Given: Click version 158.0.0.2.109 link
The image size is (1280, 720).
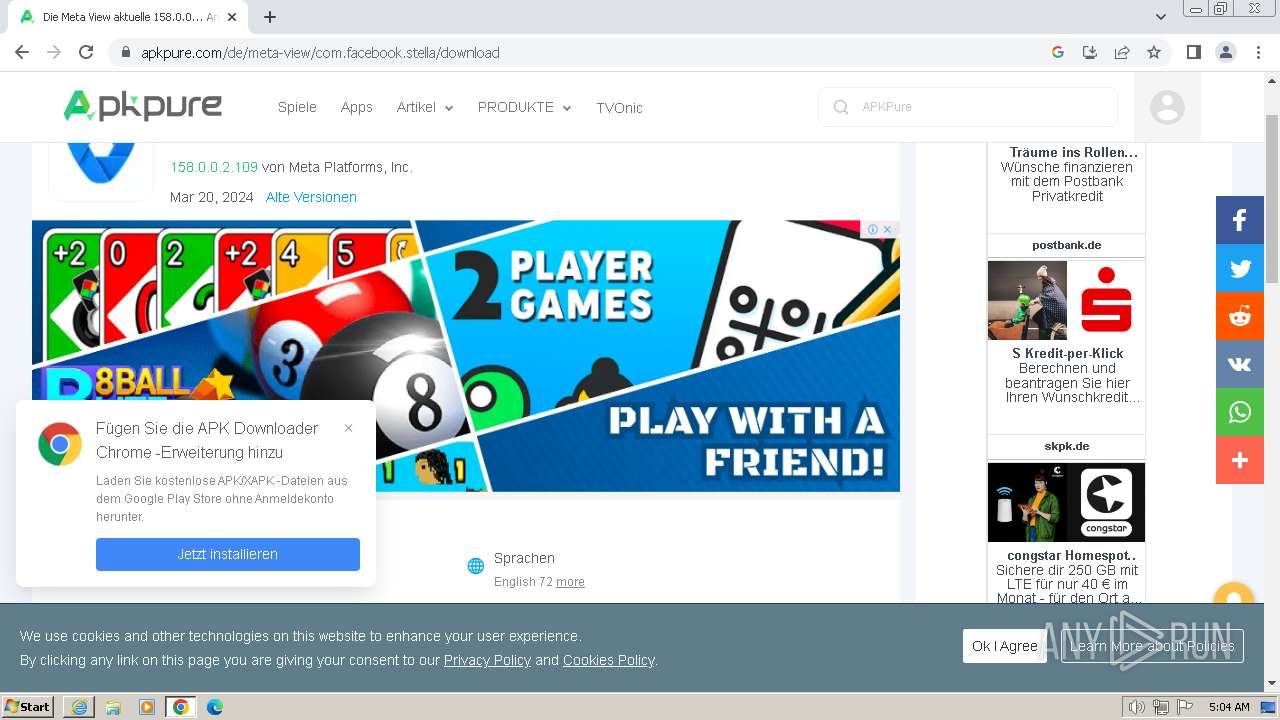Looking at the screenshot, I should [x=214, y=167].
